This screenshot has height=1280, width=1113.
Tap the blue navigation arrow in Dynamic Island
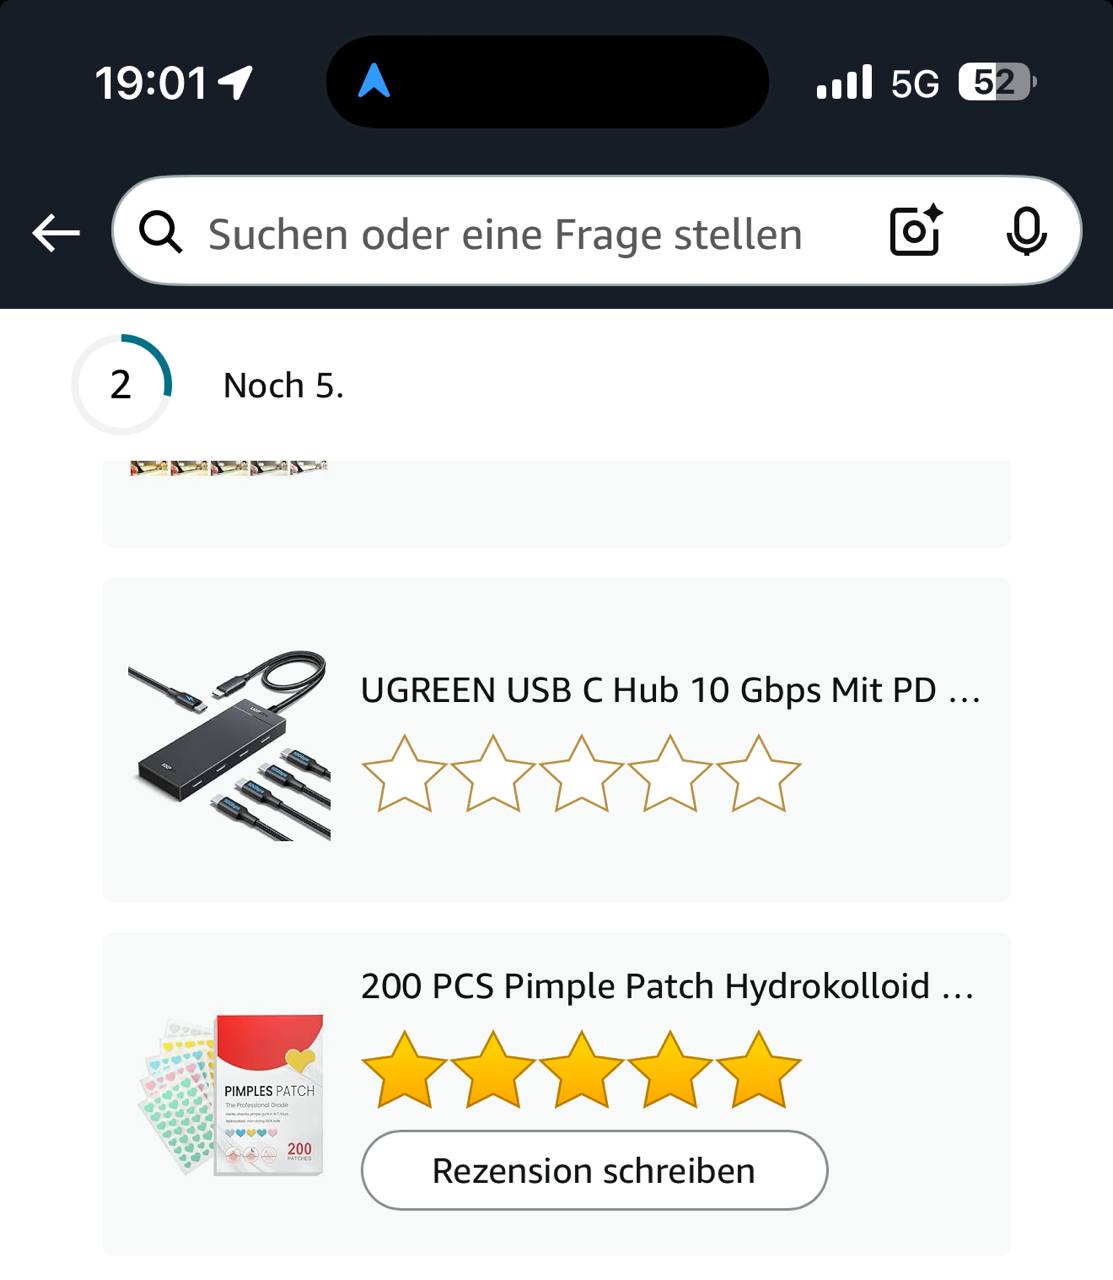click(373, 81)
